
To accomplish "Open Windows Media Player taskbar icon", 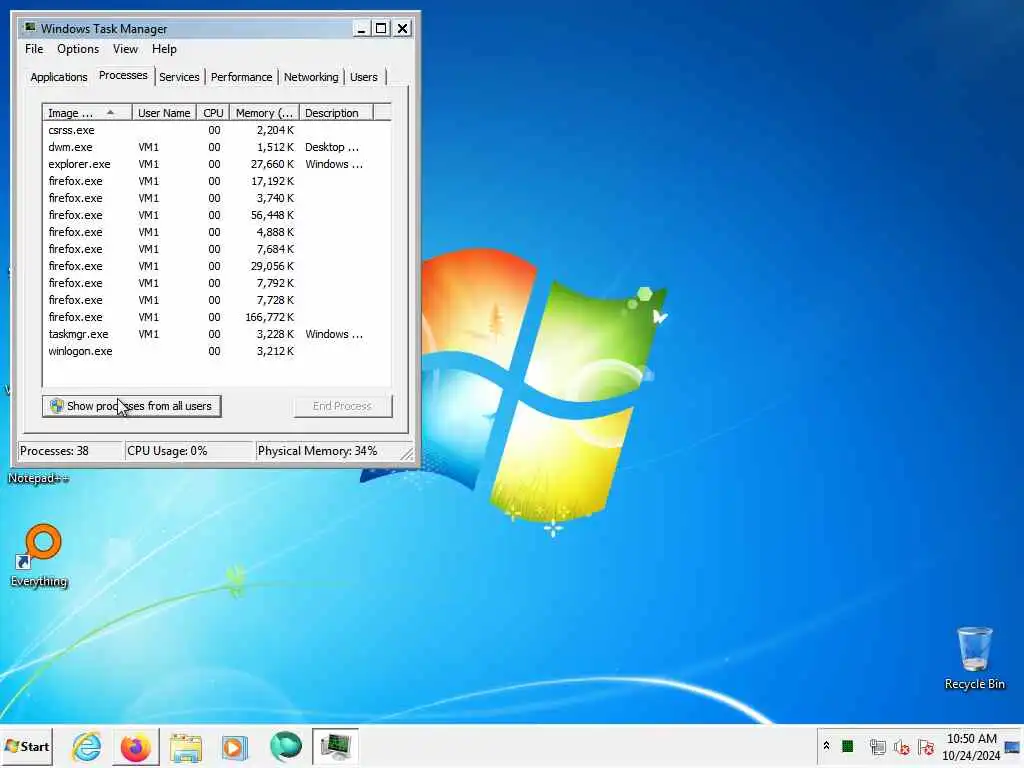I will coord(235,746).
